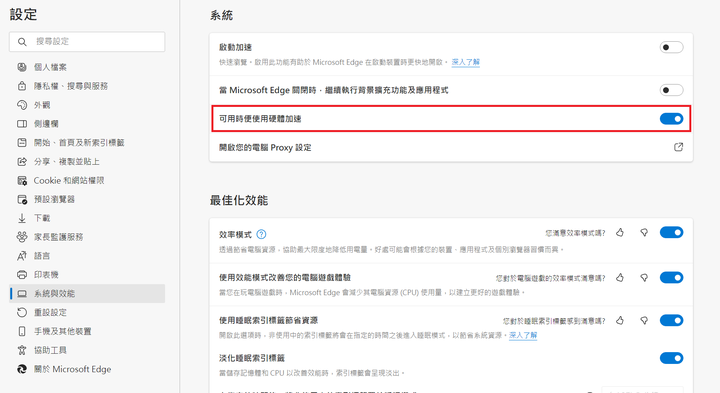This screenshot has height=393, width=720.
Task: Click 分享、複製並貼上 in sidebar
Action: pos(67,162)
